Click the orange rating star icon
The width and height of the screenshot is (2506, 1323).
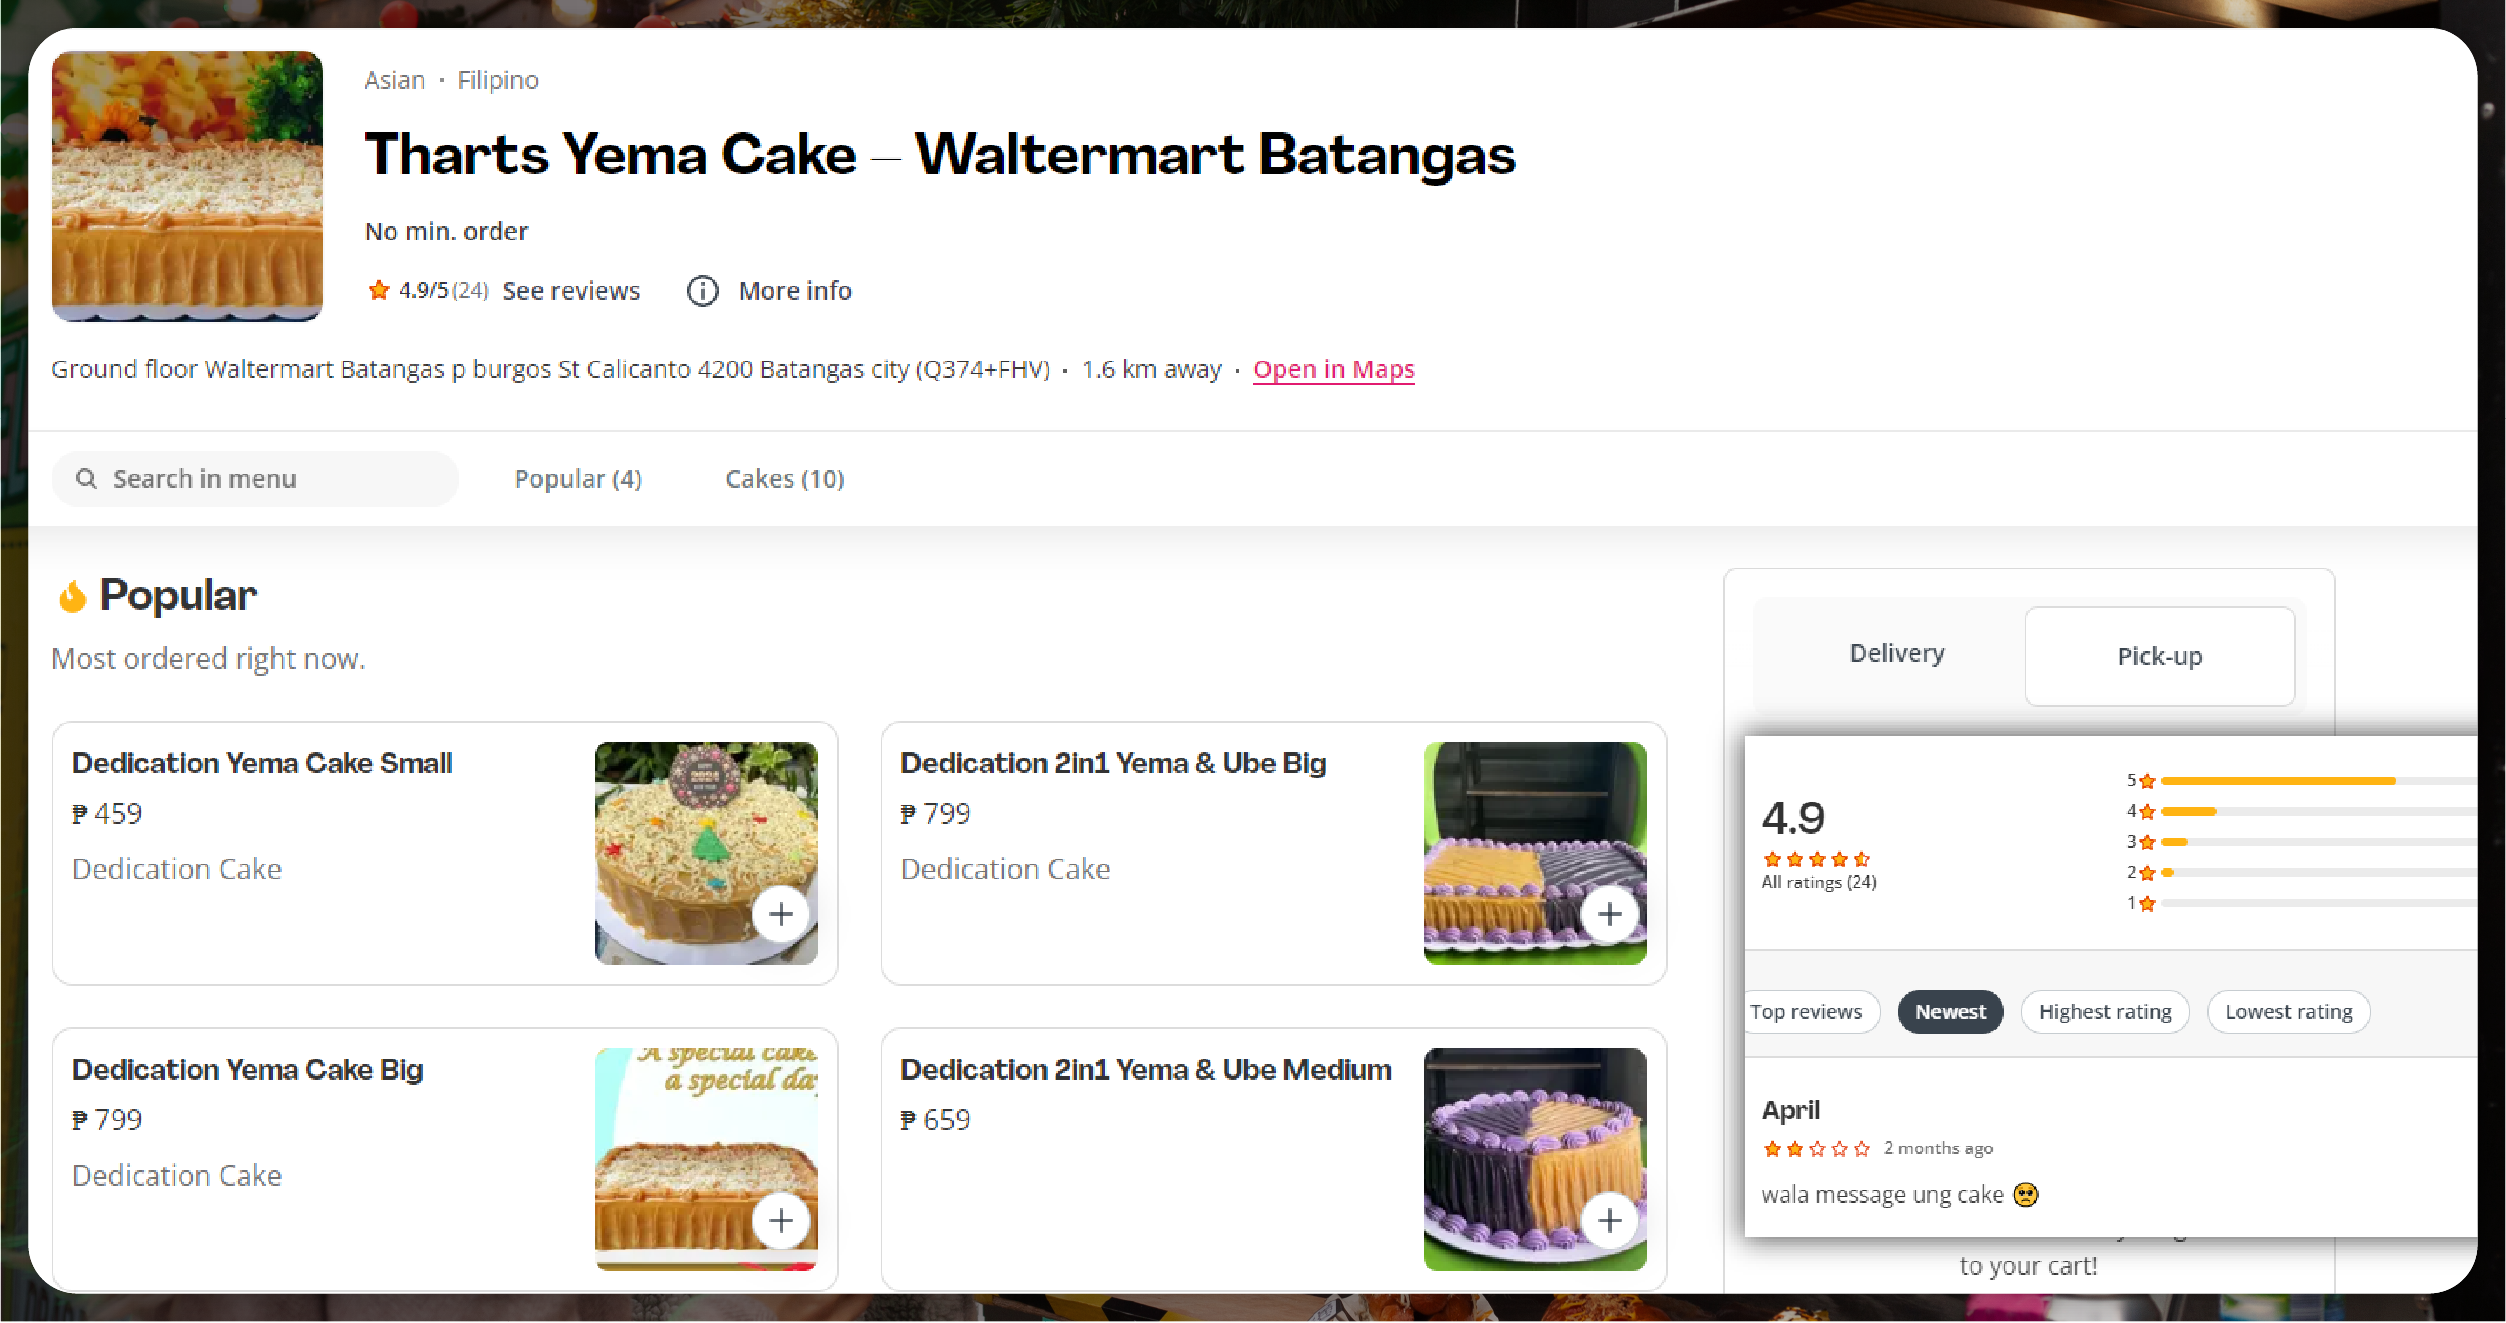tap(378, 290)
